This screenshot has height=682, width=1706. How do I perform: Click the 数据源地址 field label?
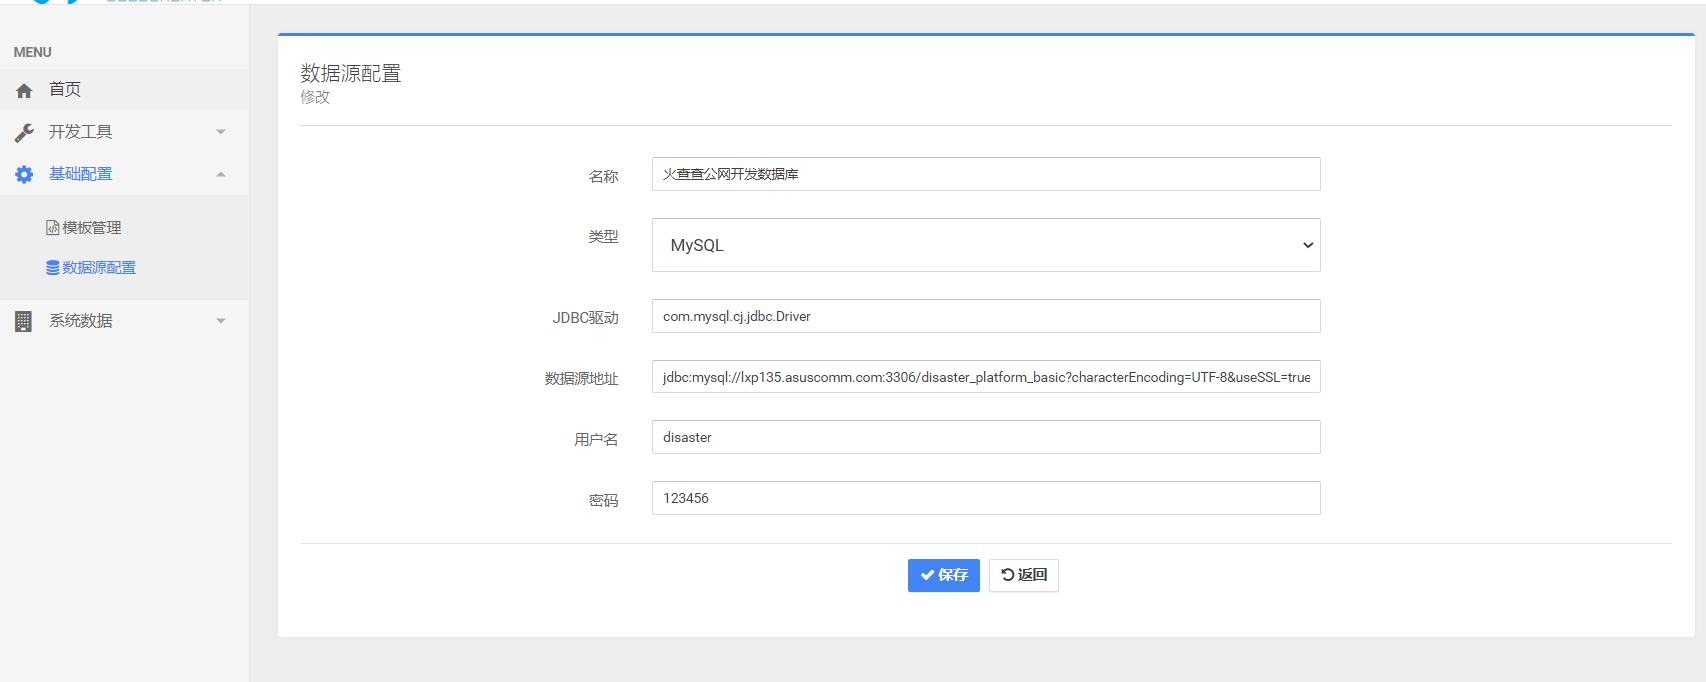[581, 379]
